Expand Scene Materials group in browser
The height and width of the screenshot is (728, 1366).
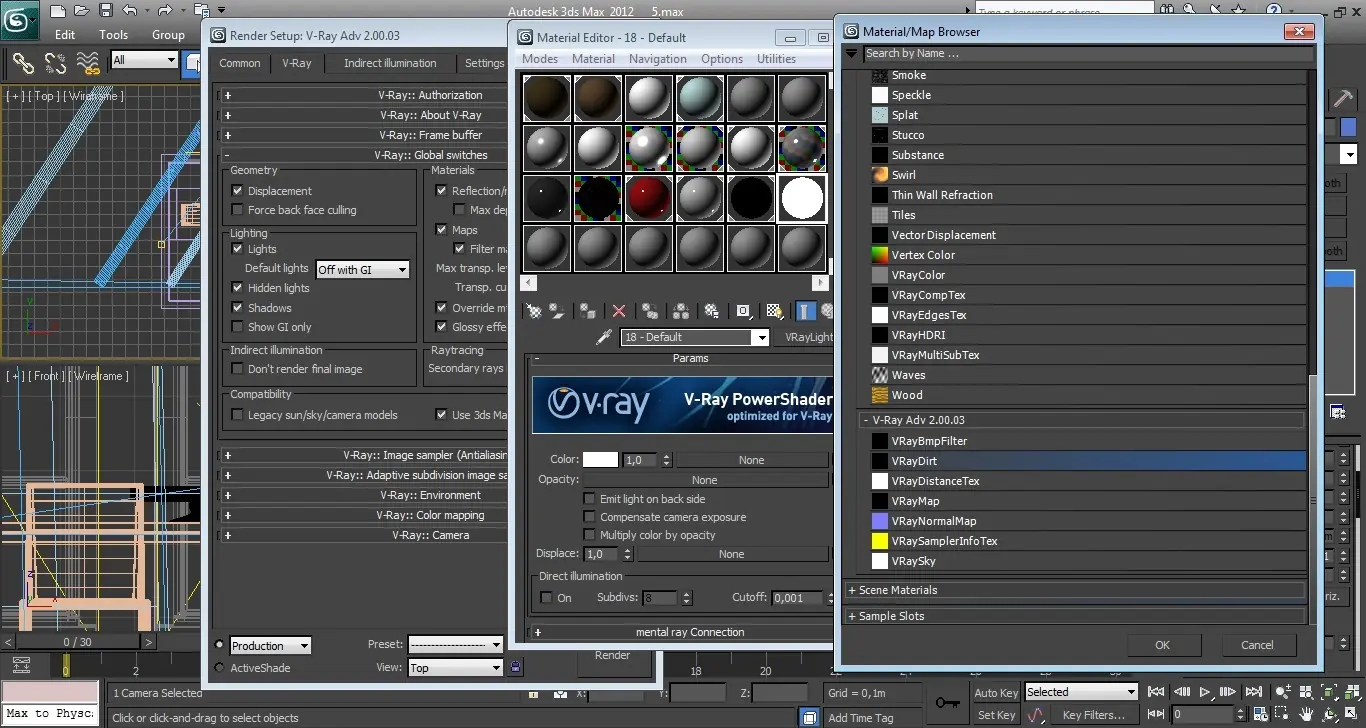[x=1075, y=590]
